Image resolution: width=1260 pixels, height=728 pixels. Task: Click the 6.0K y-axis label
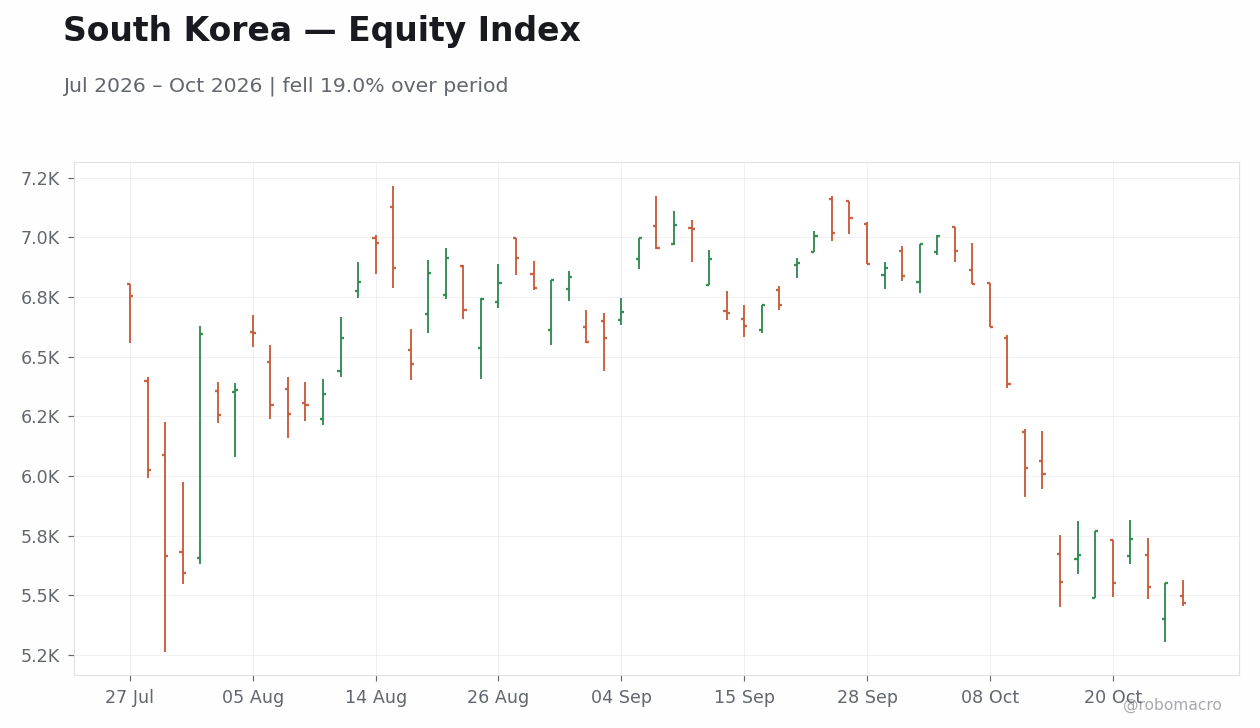[41, 477]
